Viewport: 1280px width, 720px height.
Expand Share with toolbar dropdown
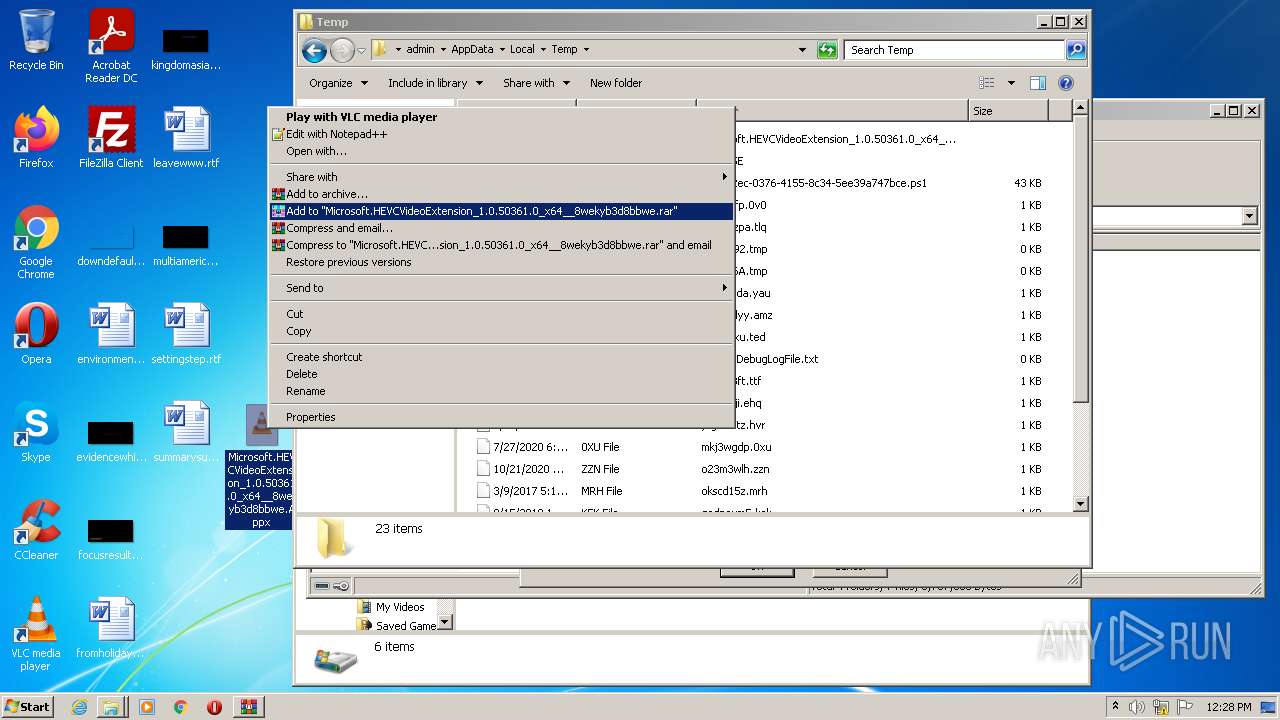[x=536, y=83]
